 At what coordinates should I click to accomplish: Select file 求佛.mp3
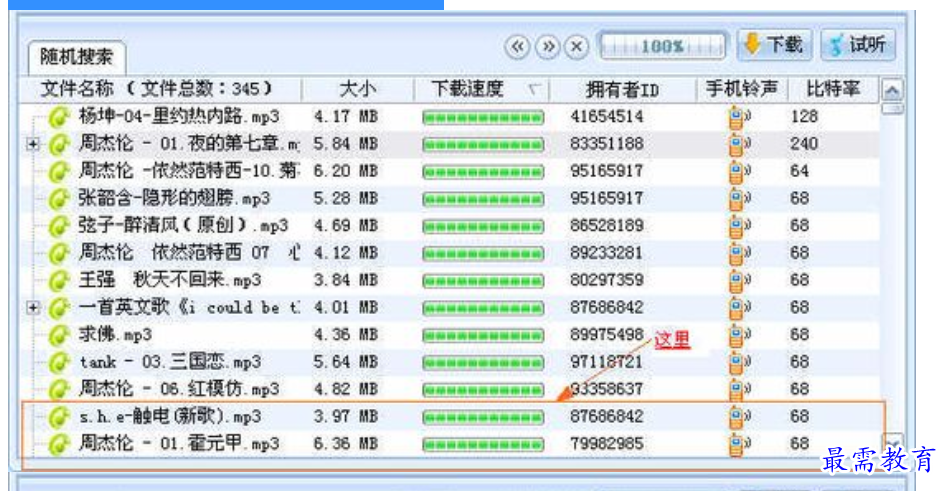(115, 334)
